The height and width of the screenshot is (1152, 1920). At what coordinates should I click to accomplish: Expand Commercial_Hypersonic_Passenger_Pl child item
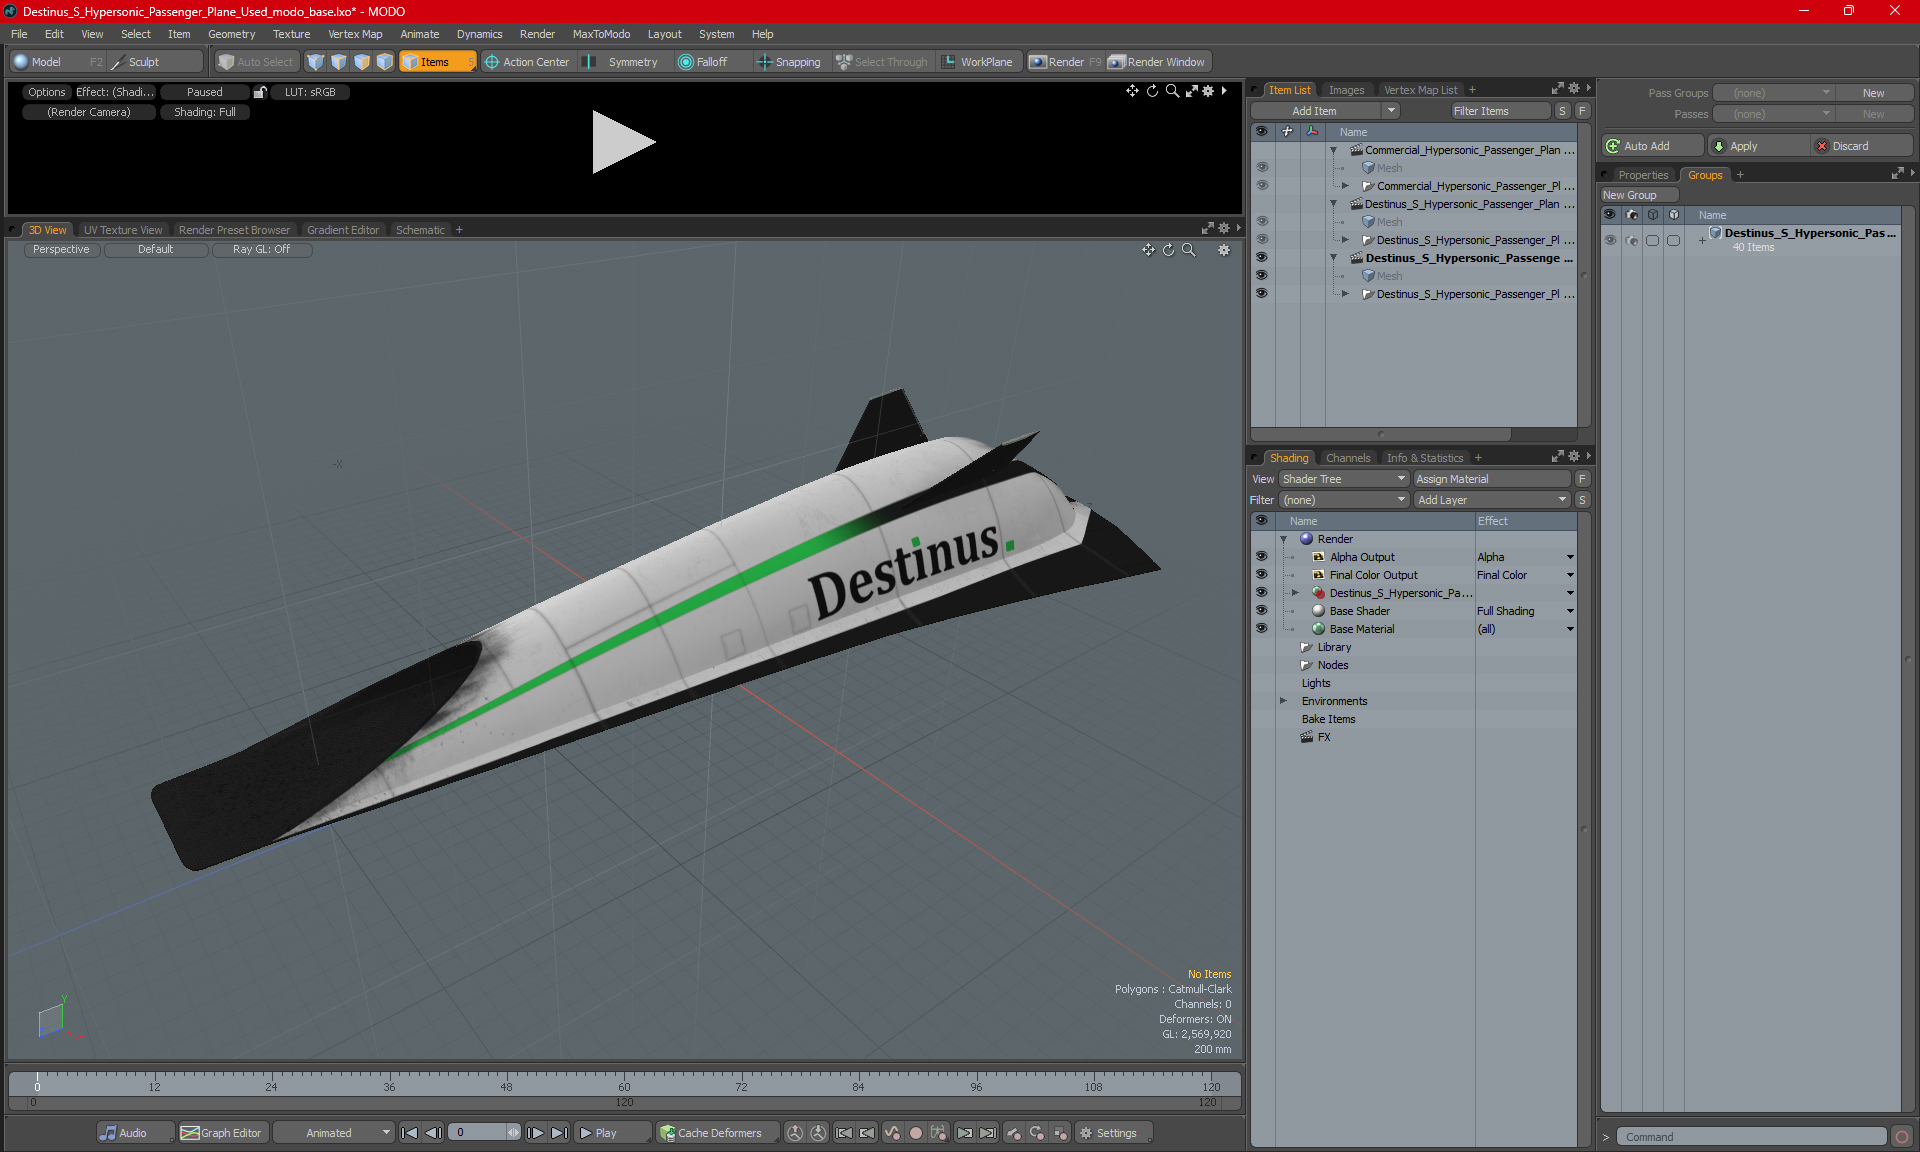tap(1345, 186)
